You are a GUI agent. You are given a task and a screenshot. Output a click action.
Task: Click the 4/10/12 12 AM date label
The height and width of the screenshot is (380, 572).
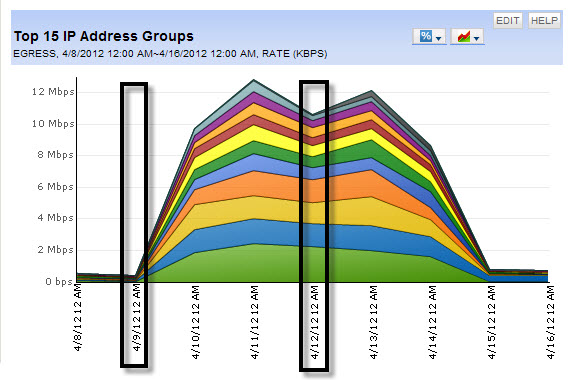196,322
